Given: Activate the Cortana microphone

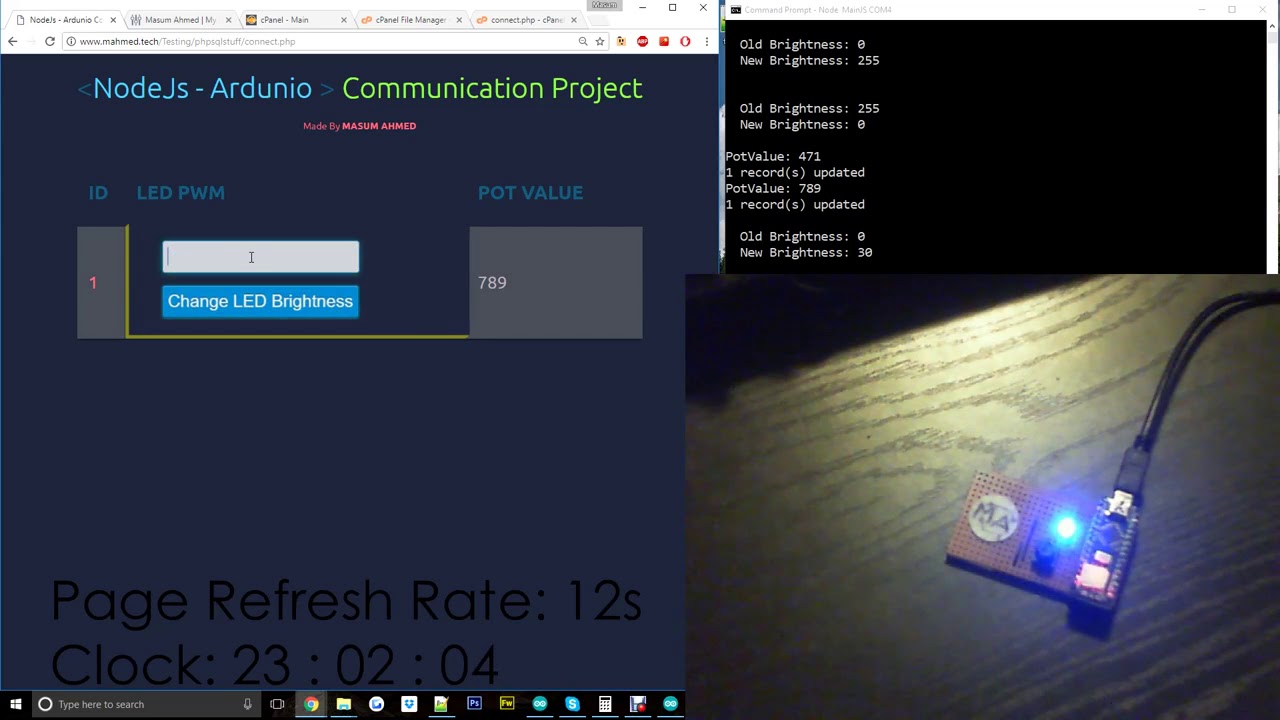Looking at the screenshot, I should coord(247,704).
